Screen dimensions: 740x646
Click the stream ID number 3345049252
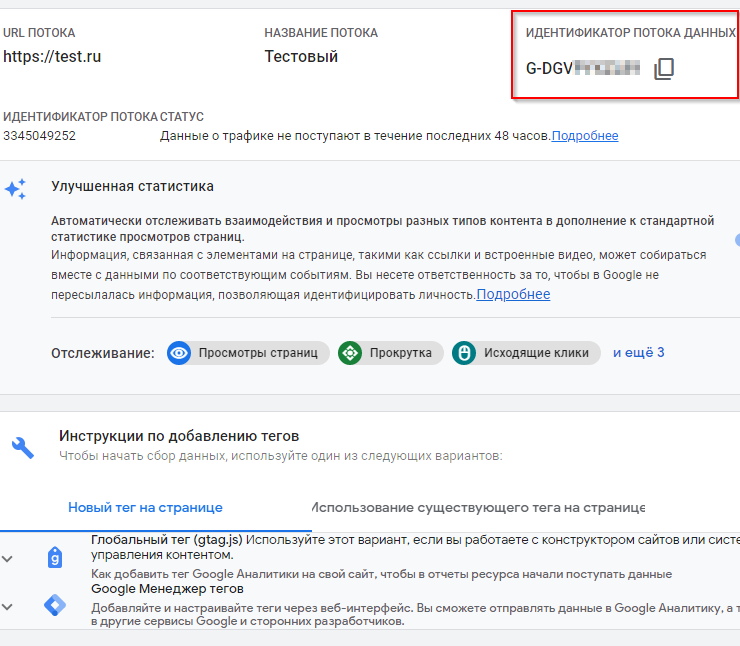pyautogui.click(x=40, y=136)
